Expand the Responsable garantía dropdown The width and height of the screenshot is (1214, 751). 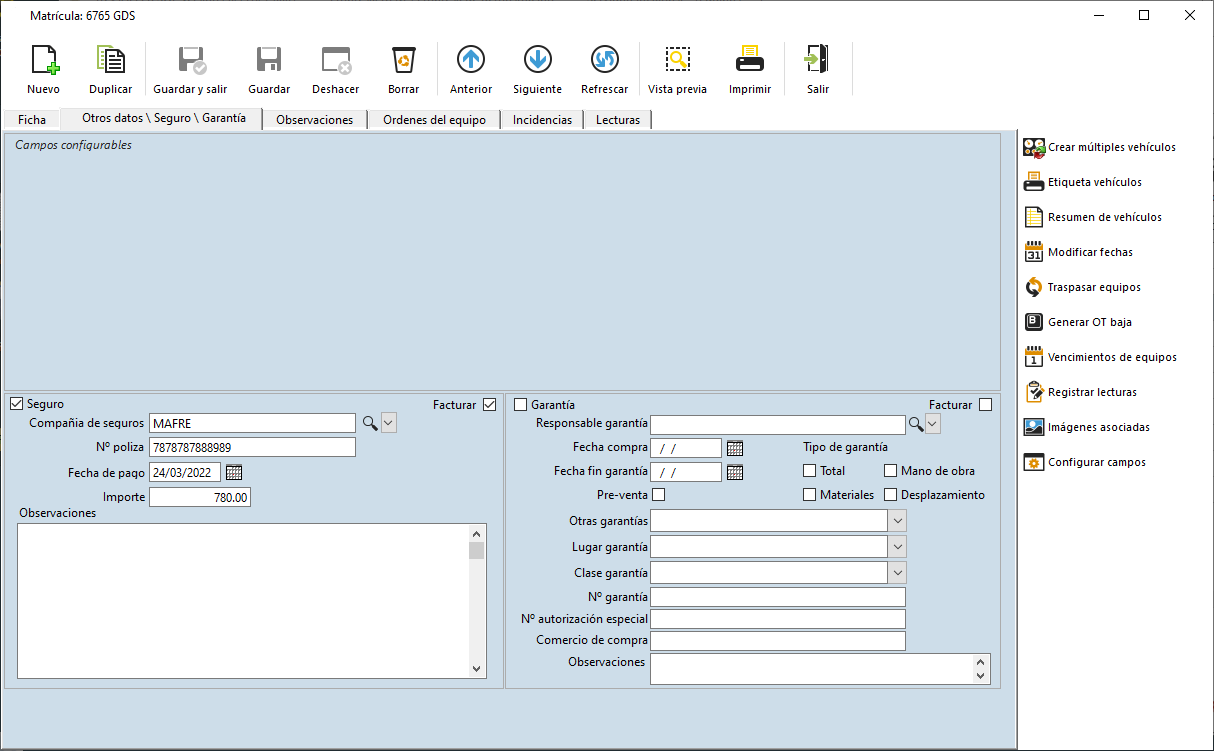pyautogui.click(x=933, y=424)
